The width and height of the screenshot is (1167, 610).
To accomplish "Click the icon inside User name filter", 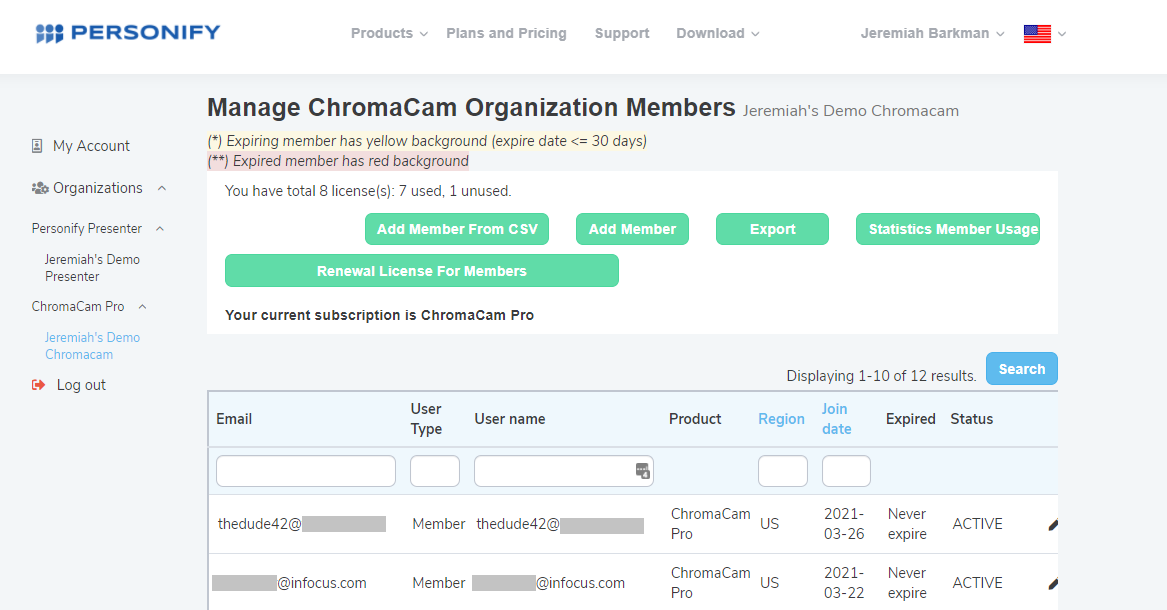I will 643,471.
